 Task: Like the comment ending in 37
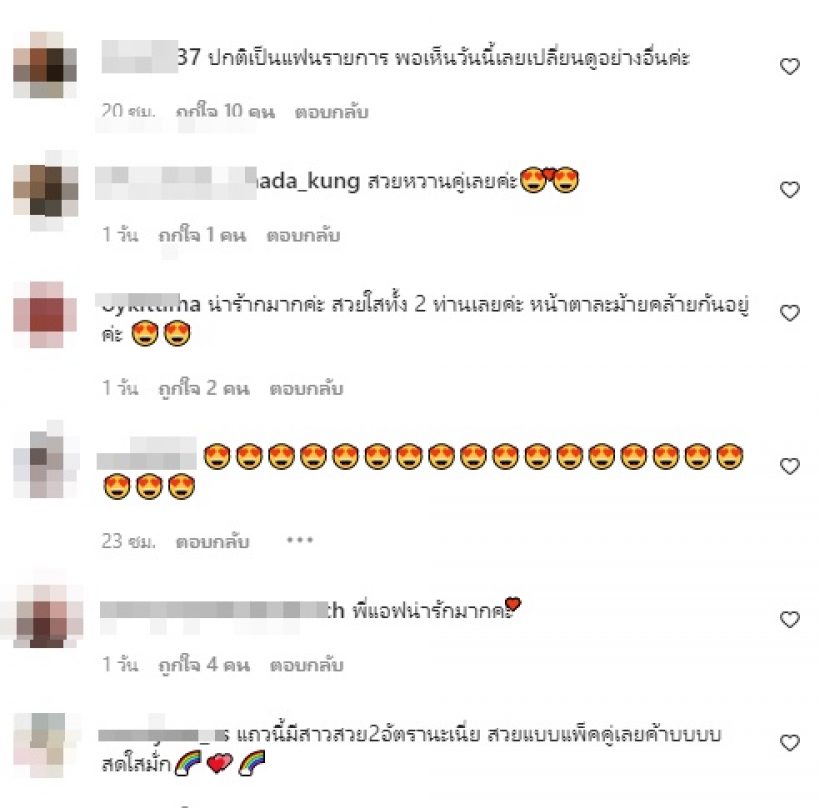pyautogui.click(x=790, y=66)
